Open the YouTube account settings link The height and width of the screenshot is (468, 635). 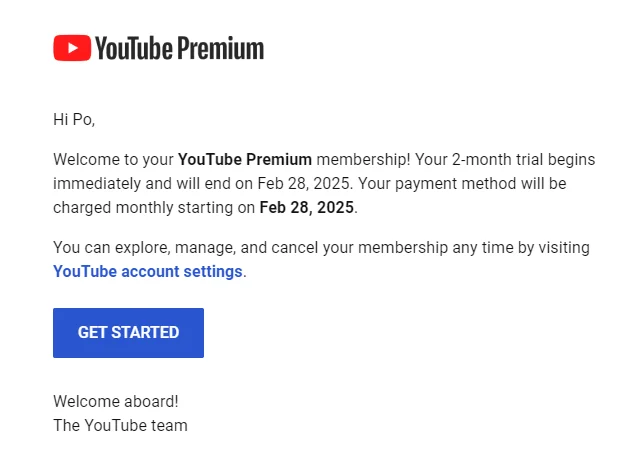click(x=148, y=272)
